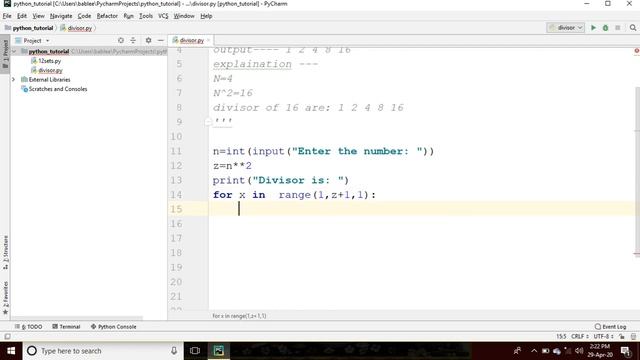Hide the Project tool window
Viewport: 640px width, 360px height.
click(160, 40)
